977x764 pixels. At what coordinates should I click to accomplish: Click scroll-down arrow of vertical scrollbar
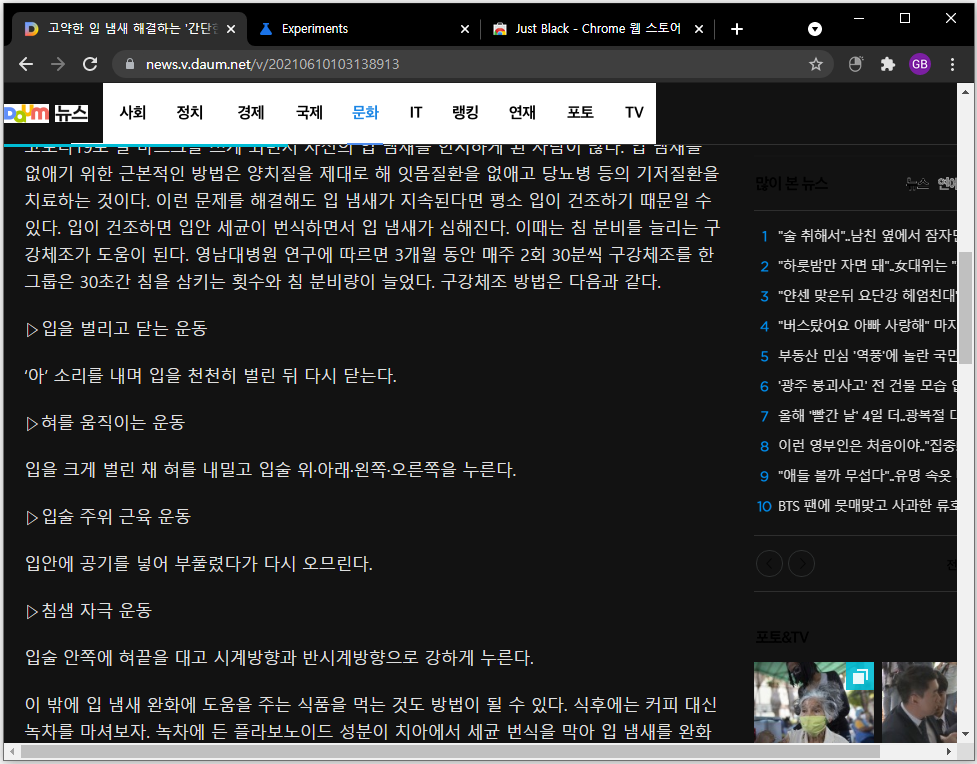[x=965, y=734]
